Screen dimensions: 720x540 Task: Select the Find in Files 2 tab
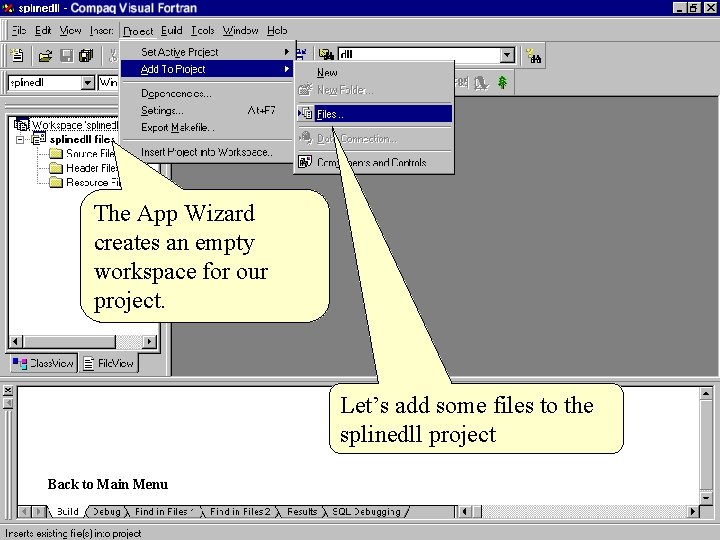tap(240, 512)
